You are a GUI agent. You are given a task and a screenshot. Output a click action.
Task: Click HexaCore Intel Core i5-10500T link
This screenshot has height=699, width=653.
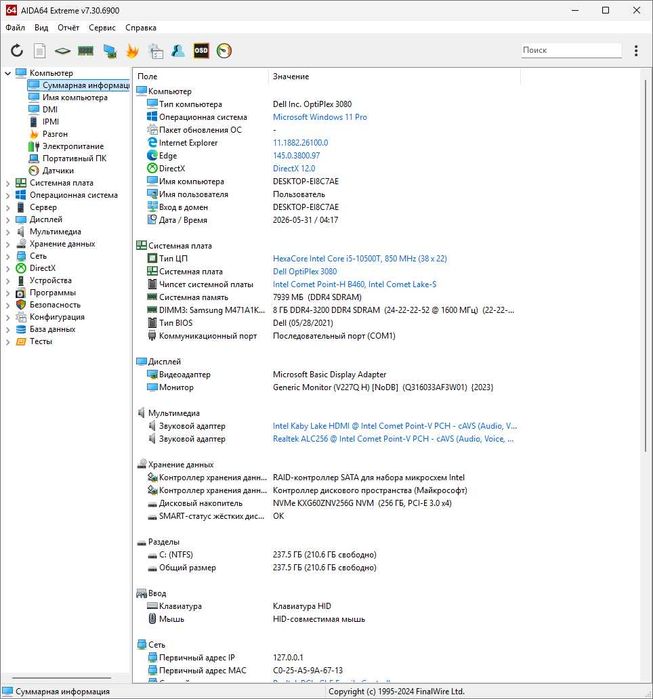360,259
